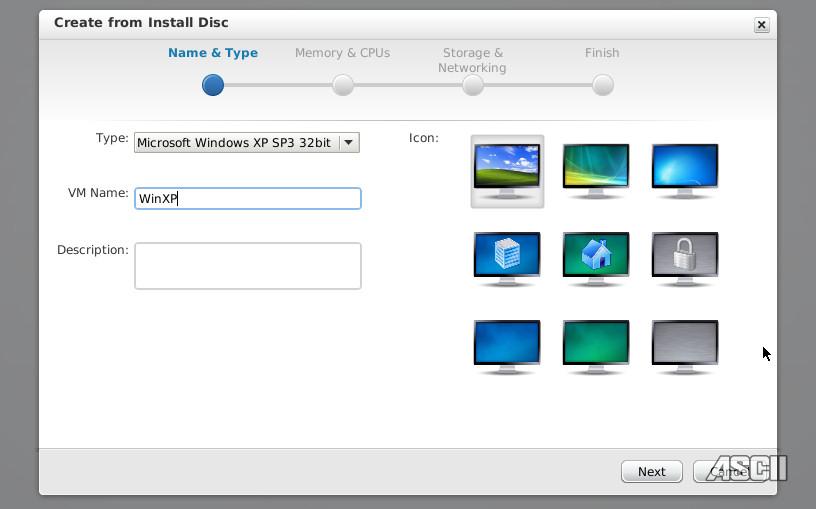Close the dialog with the X button
Image resolution: width=816 pixels, height=509 pixels.
pyautogui.click(x=761, y=24)
